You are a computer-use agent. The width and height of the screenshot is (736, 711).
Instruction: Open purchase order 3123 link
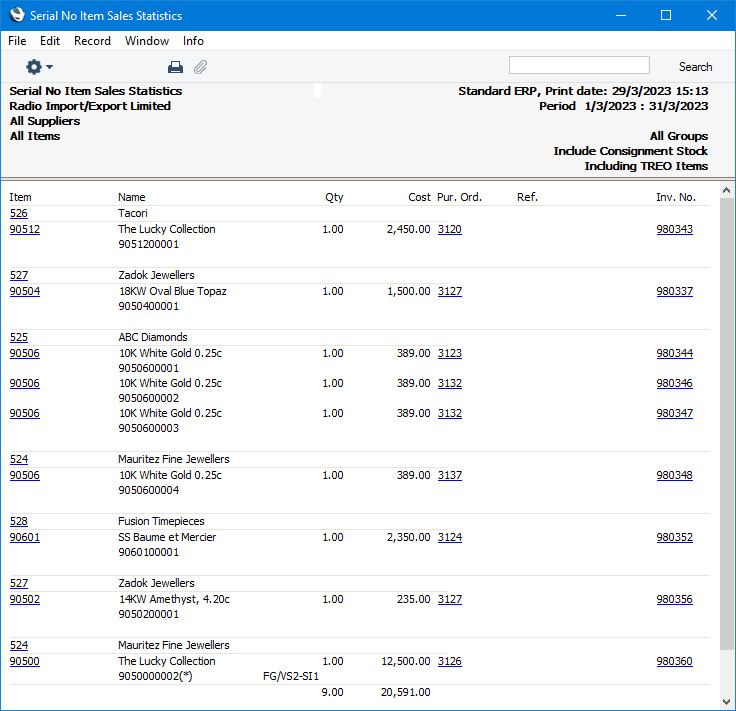[450, 353]
